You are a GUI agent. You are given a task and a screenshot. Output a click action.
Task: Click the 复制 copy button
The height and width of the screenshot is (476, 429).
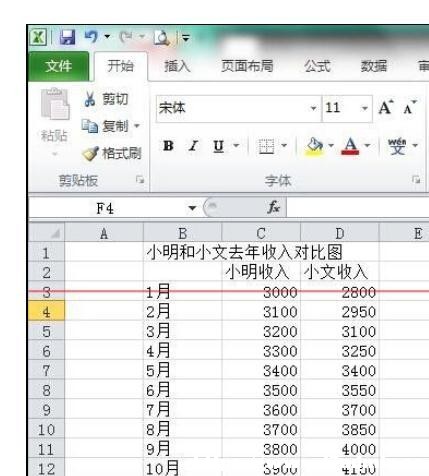point(106,126)
